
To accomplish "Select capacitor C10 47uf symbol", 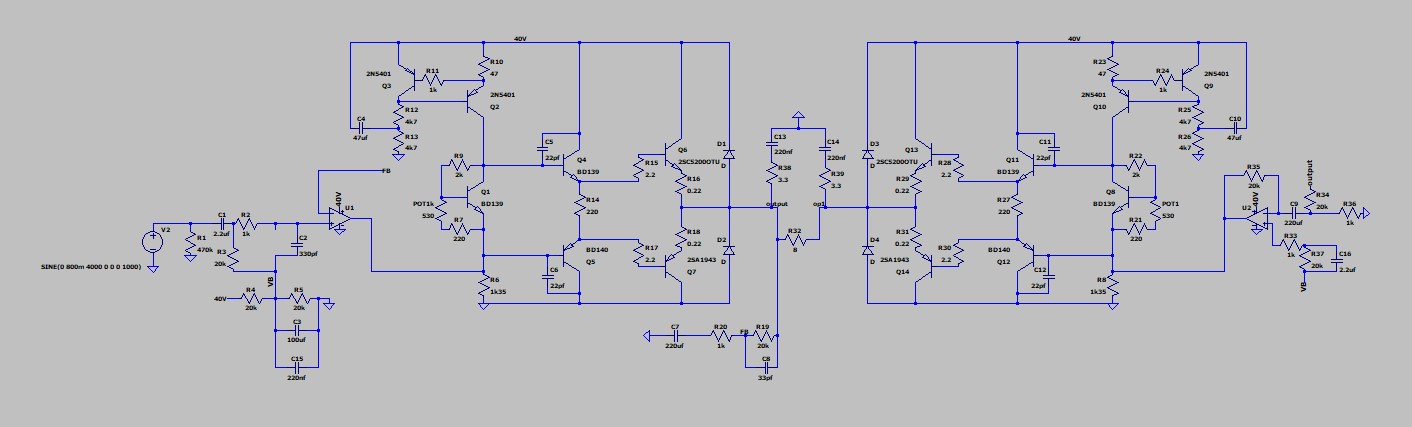I will [x=1237, y=126].
